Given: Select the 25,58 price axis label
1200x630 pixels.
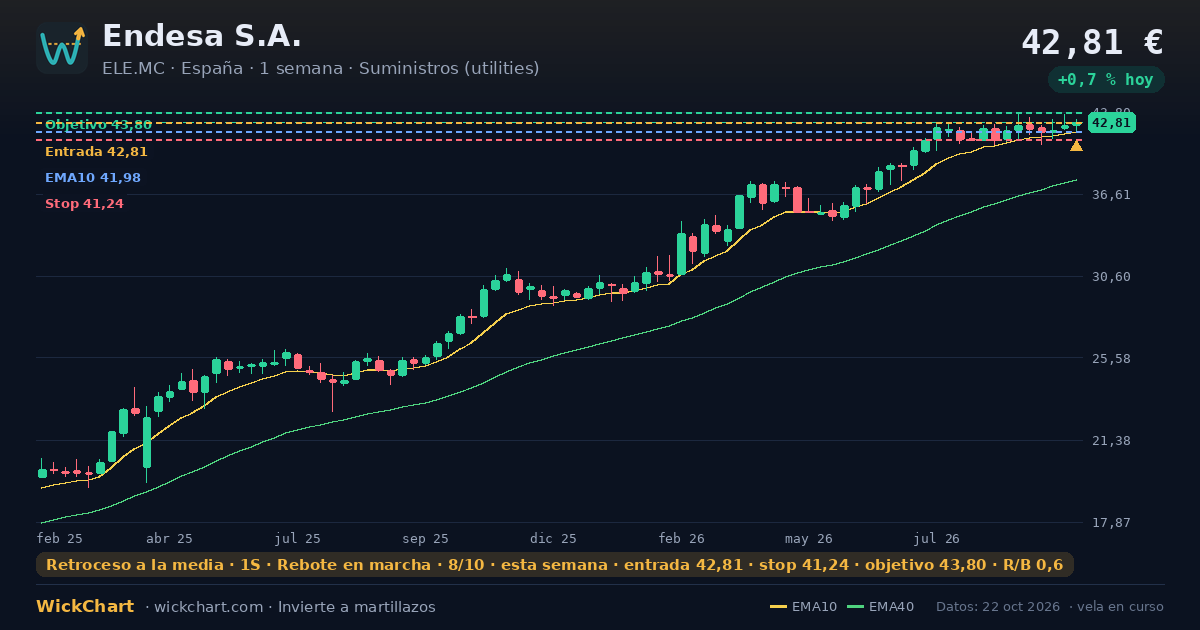Looking at the screenshot, I should pos(1111,359).
